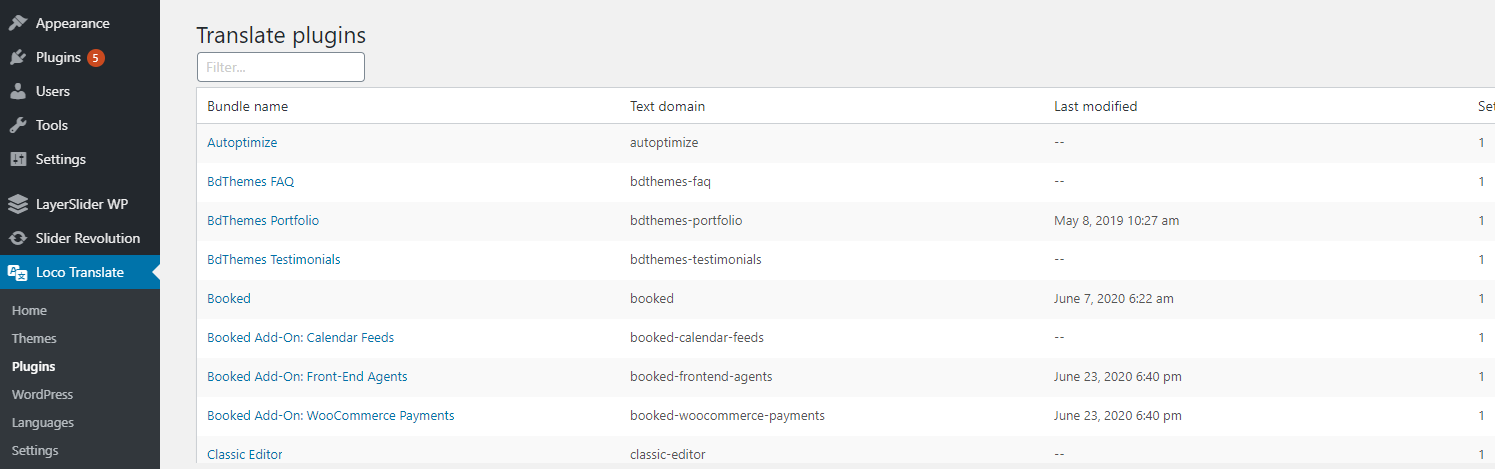Open Booked Add-On: WooCommerce Payments bundle
1495x469 pixels.
pos(330,415)
